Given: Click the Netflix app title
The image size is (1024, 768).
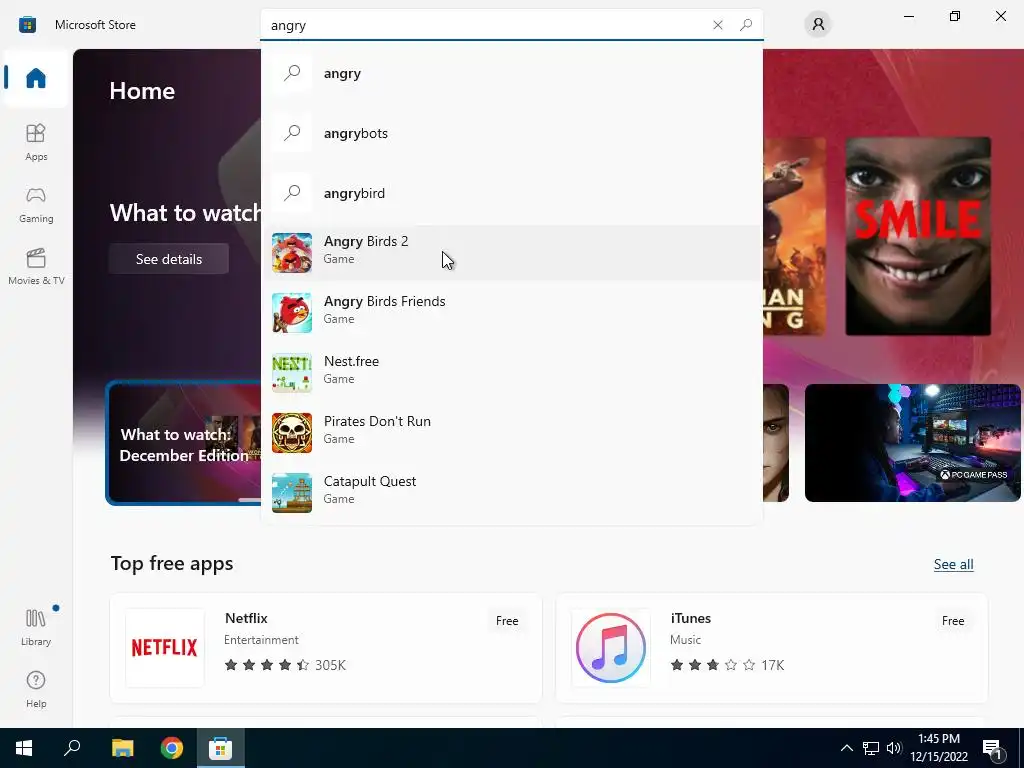Looking at the screenshot, I should 246,618.
